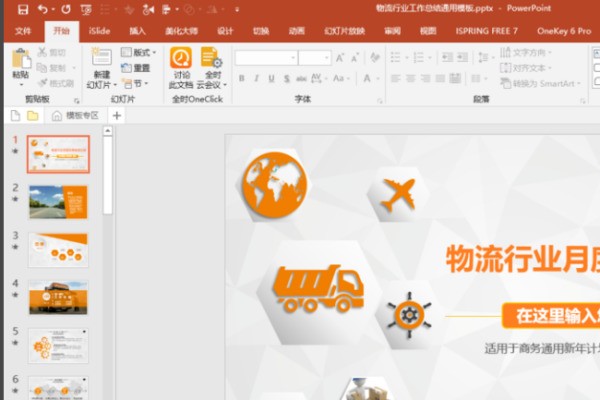
Task: Click the Undo arrow icon
Action: (x=42, y=9)
